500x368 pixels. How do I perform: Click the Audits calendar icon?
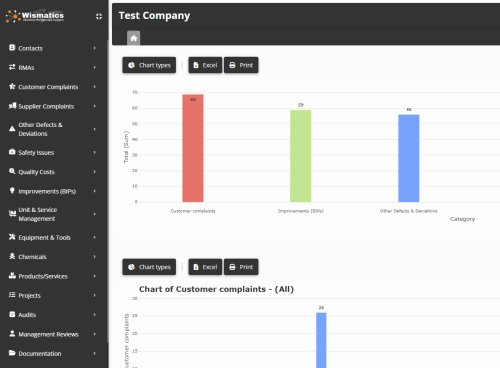click(x=12, y=314)
